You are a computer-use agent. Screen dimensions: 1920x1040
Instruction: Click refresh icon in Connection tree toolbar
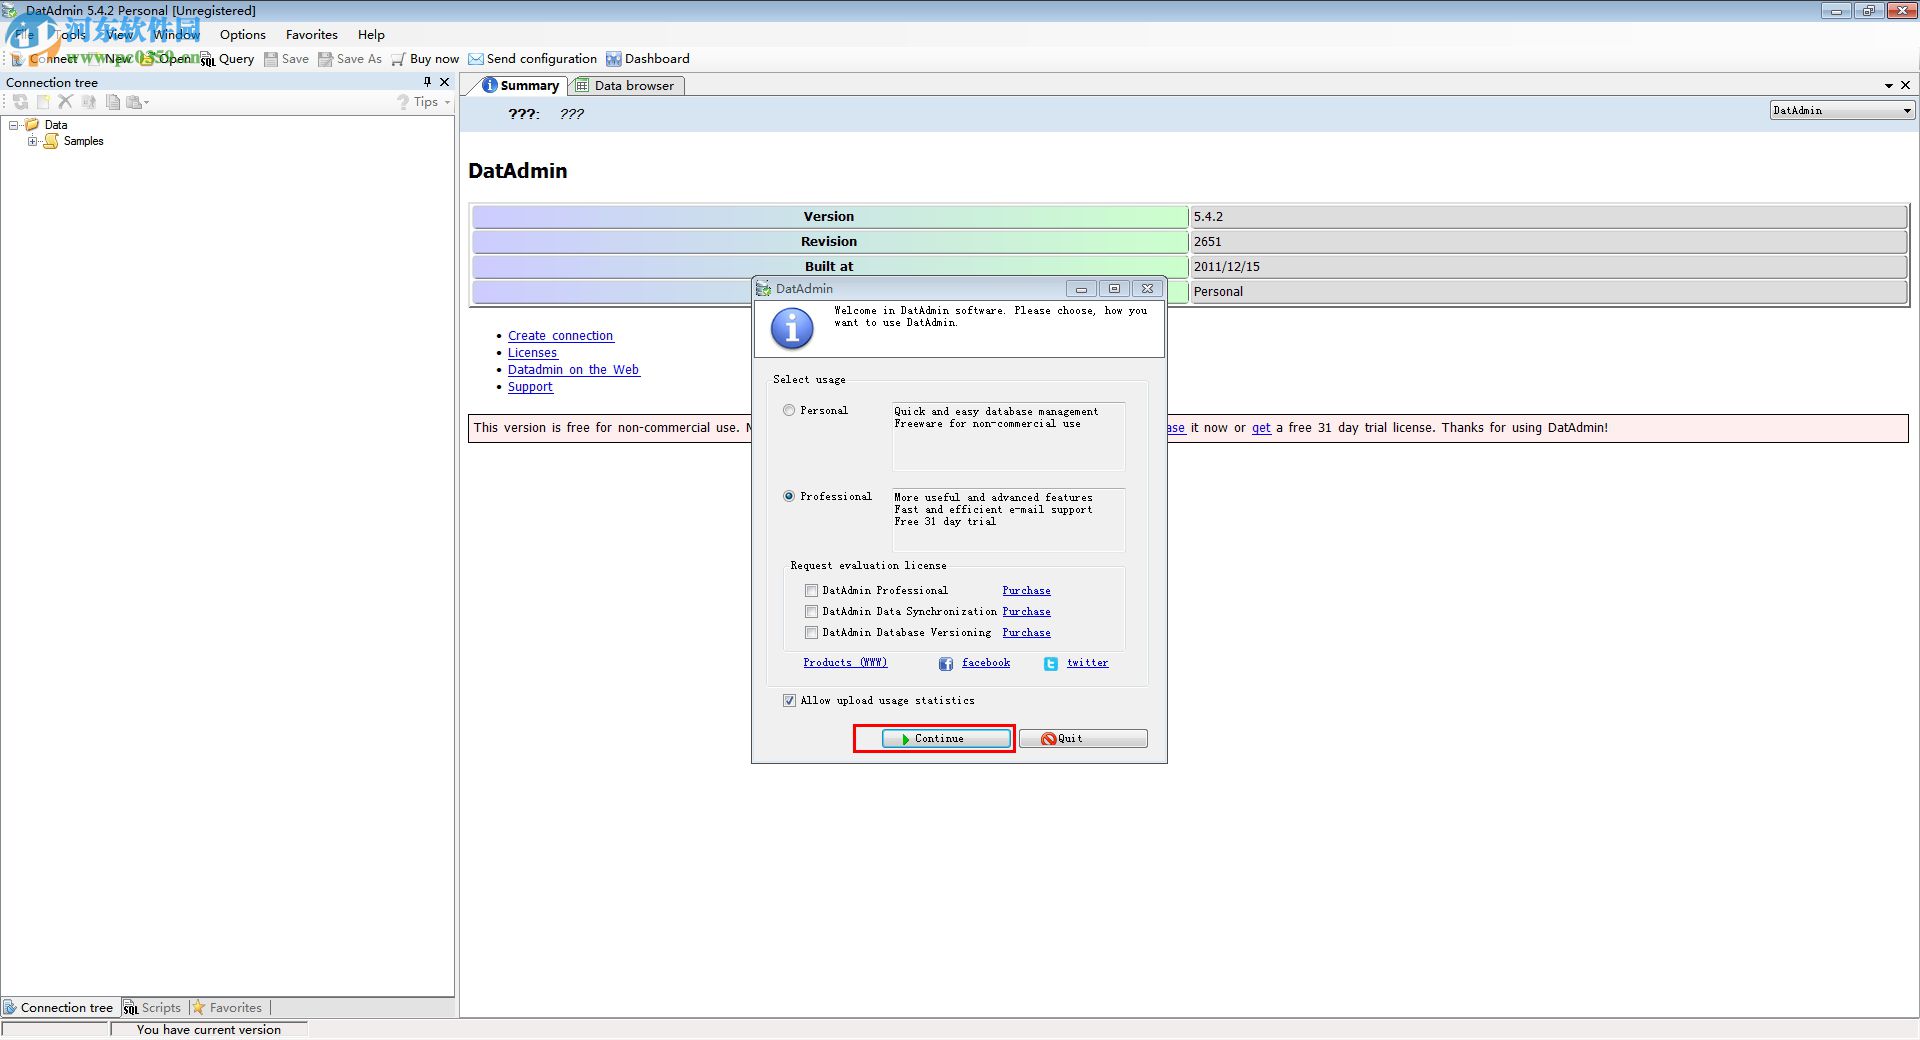(x=20, y=102)
